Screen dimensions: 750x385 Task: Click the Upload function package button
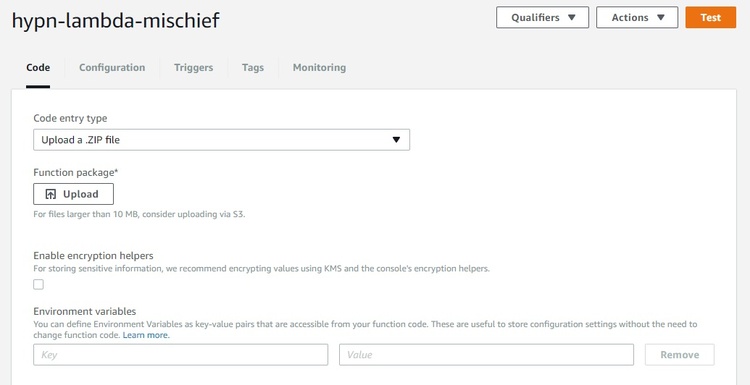[74, 194]
